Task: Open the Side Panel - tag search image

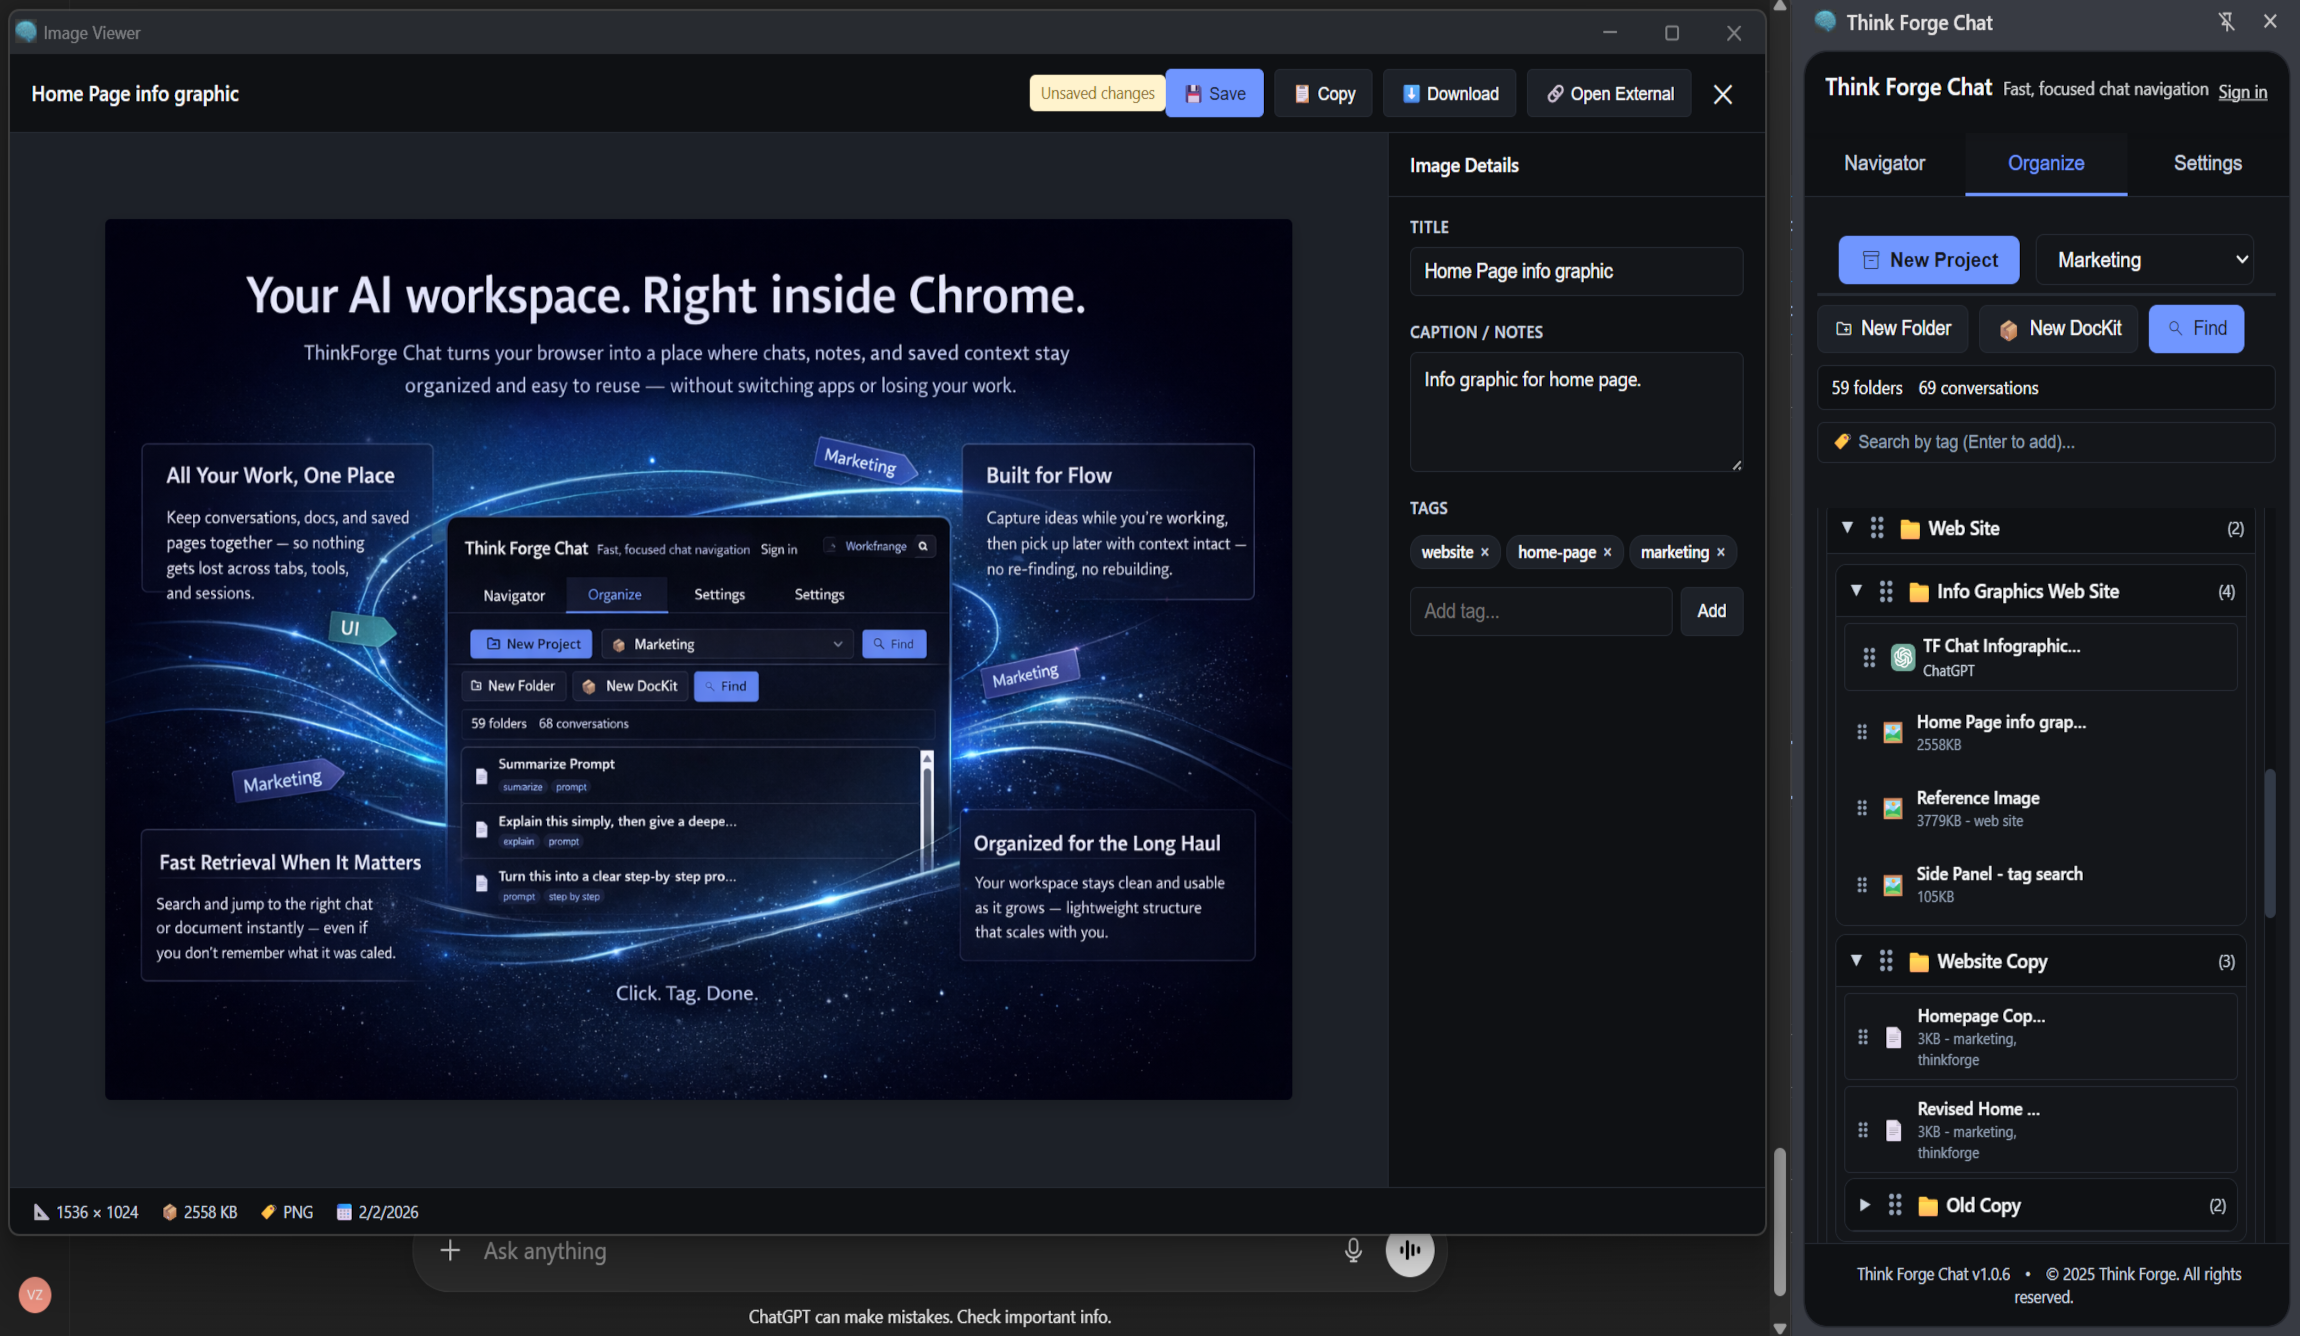Action: pos(2040,884)
